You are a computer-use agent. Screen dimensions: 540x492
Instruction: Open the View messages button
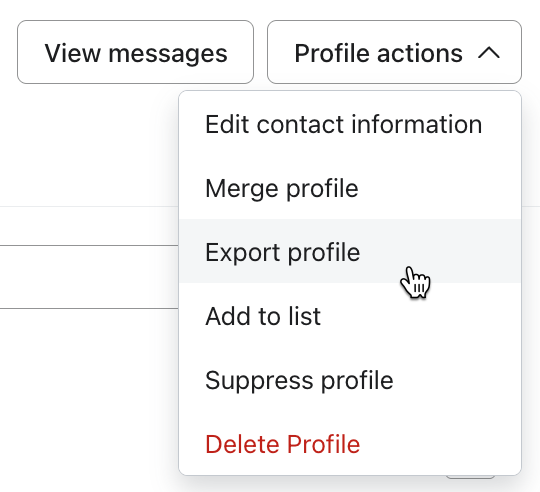[135, 52]
